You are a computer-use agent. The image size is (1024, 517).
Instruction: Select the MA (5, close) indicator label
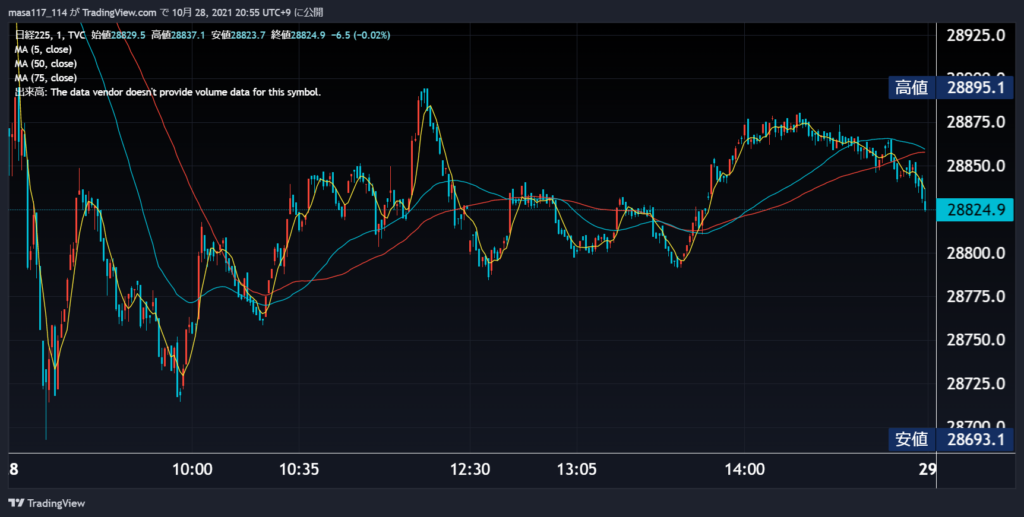[x=43, y=50]
